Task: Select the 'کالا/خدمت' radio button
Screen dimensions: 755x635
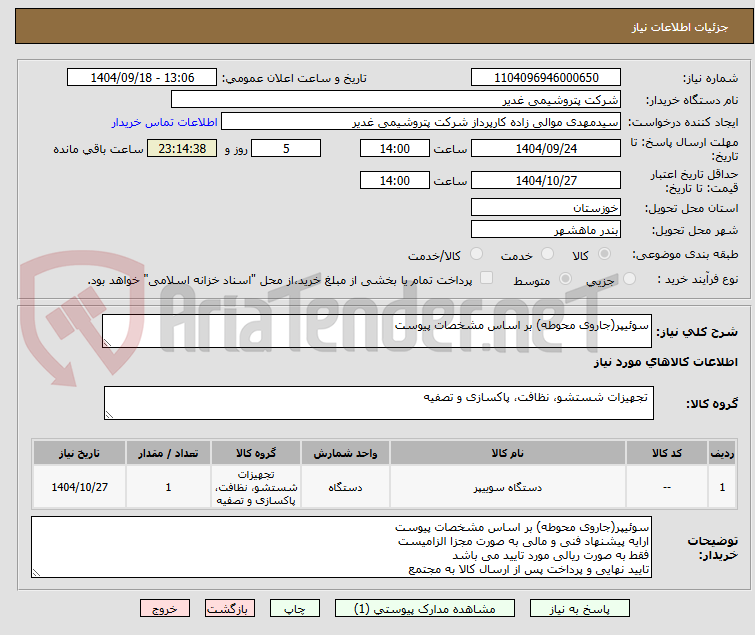Action: click(x=476, y=254)
